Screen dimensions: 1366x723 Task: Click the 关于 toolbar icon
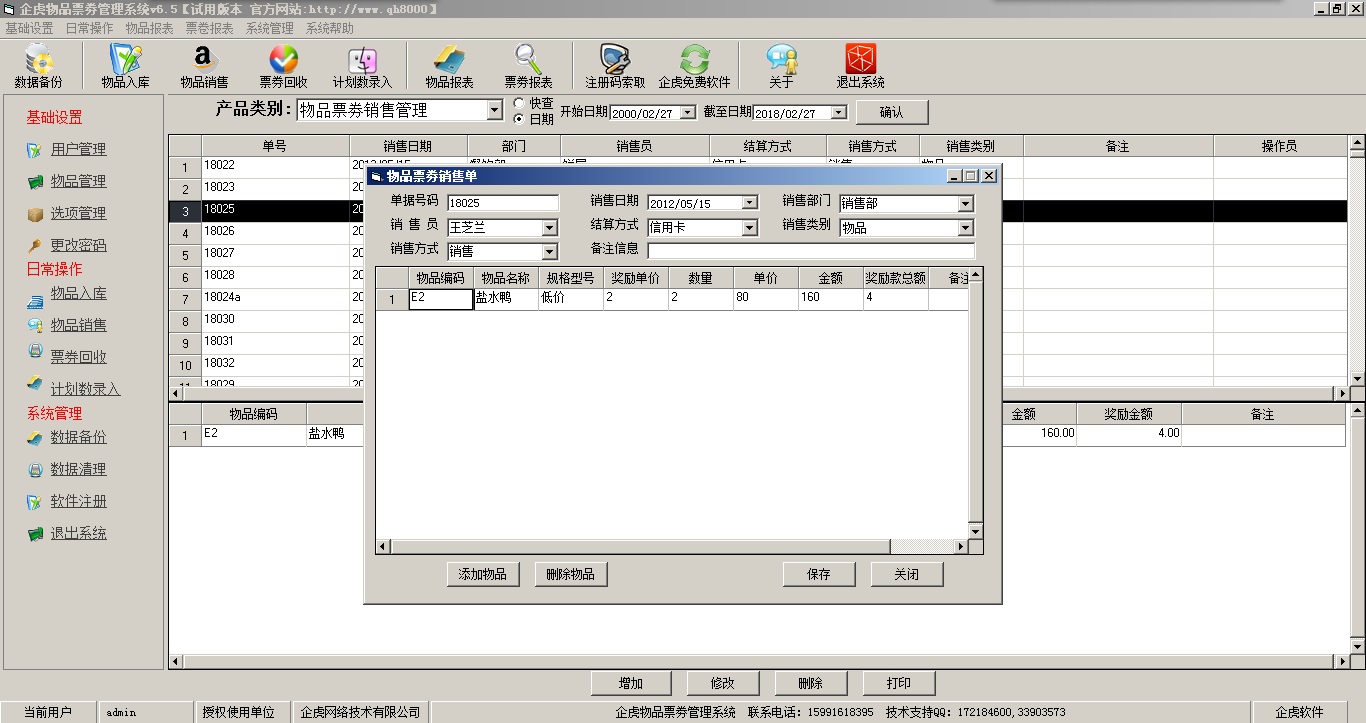(x=781, y=67)
